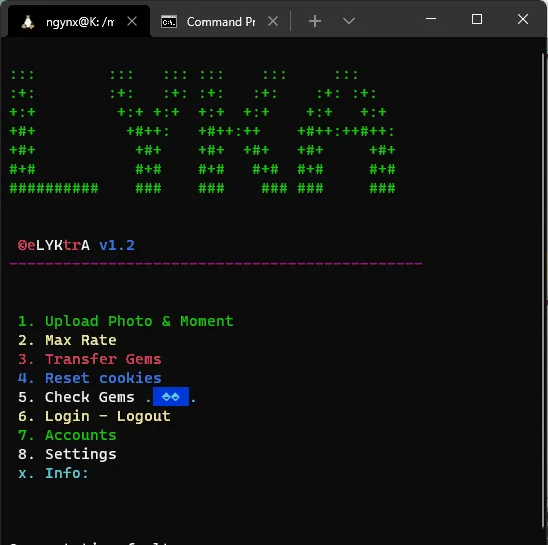Open a new terminal tab
This screenshot has height=545, width=548.
315,21
